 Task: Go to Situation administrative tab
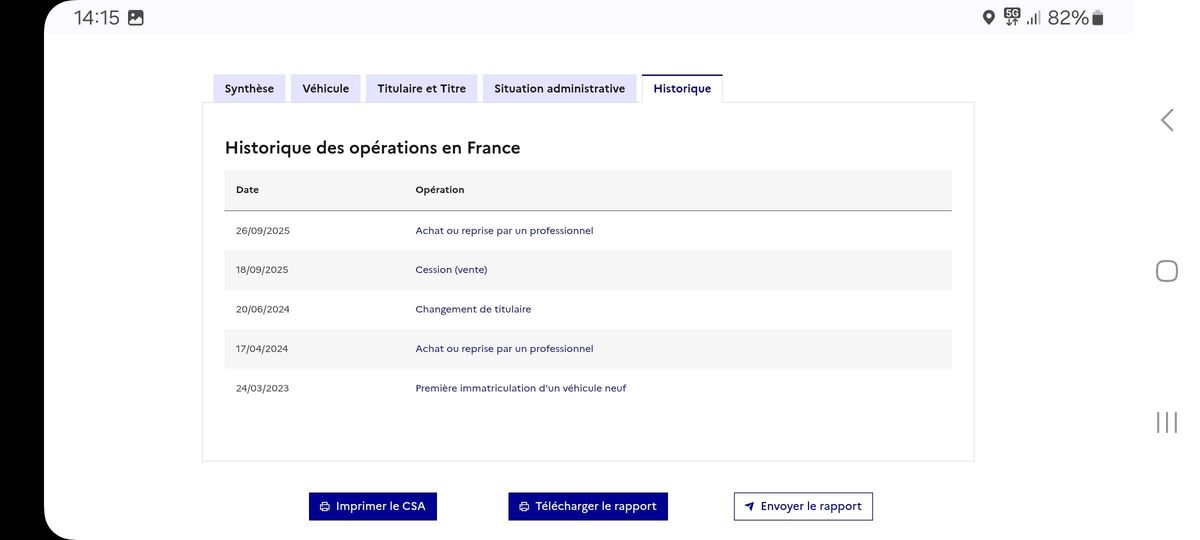click(x=559, y=89)
